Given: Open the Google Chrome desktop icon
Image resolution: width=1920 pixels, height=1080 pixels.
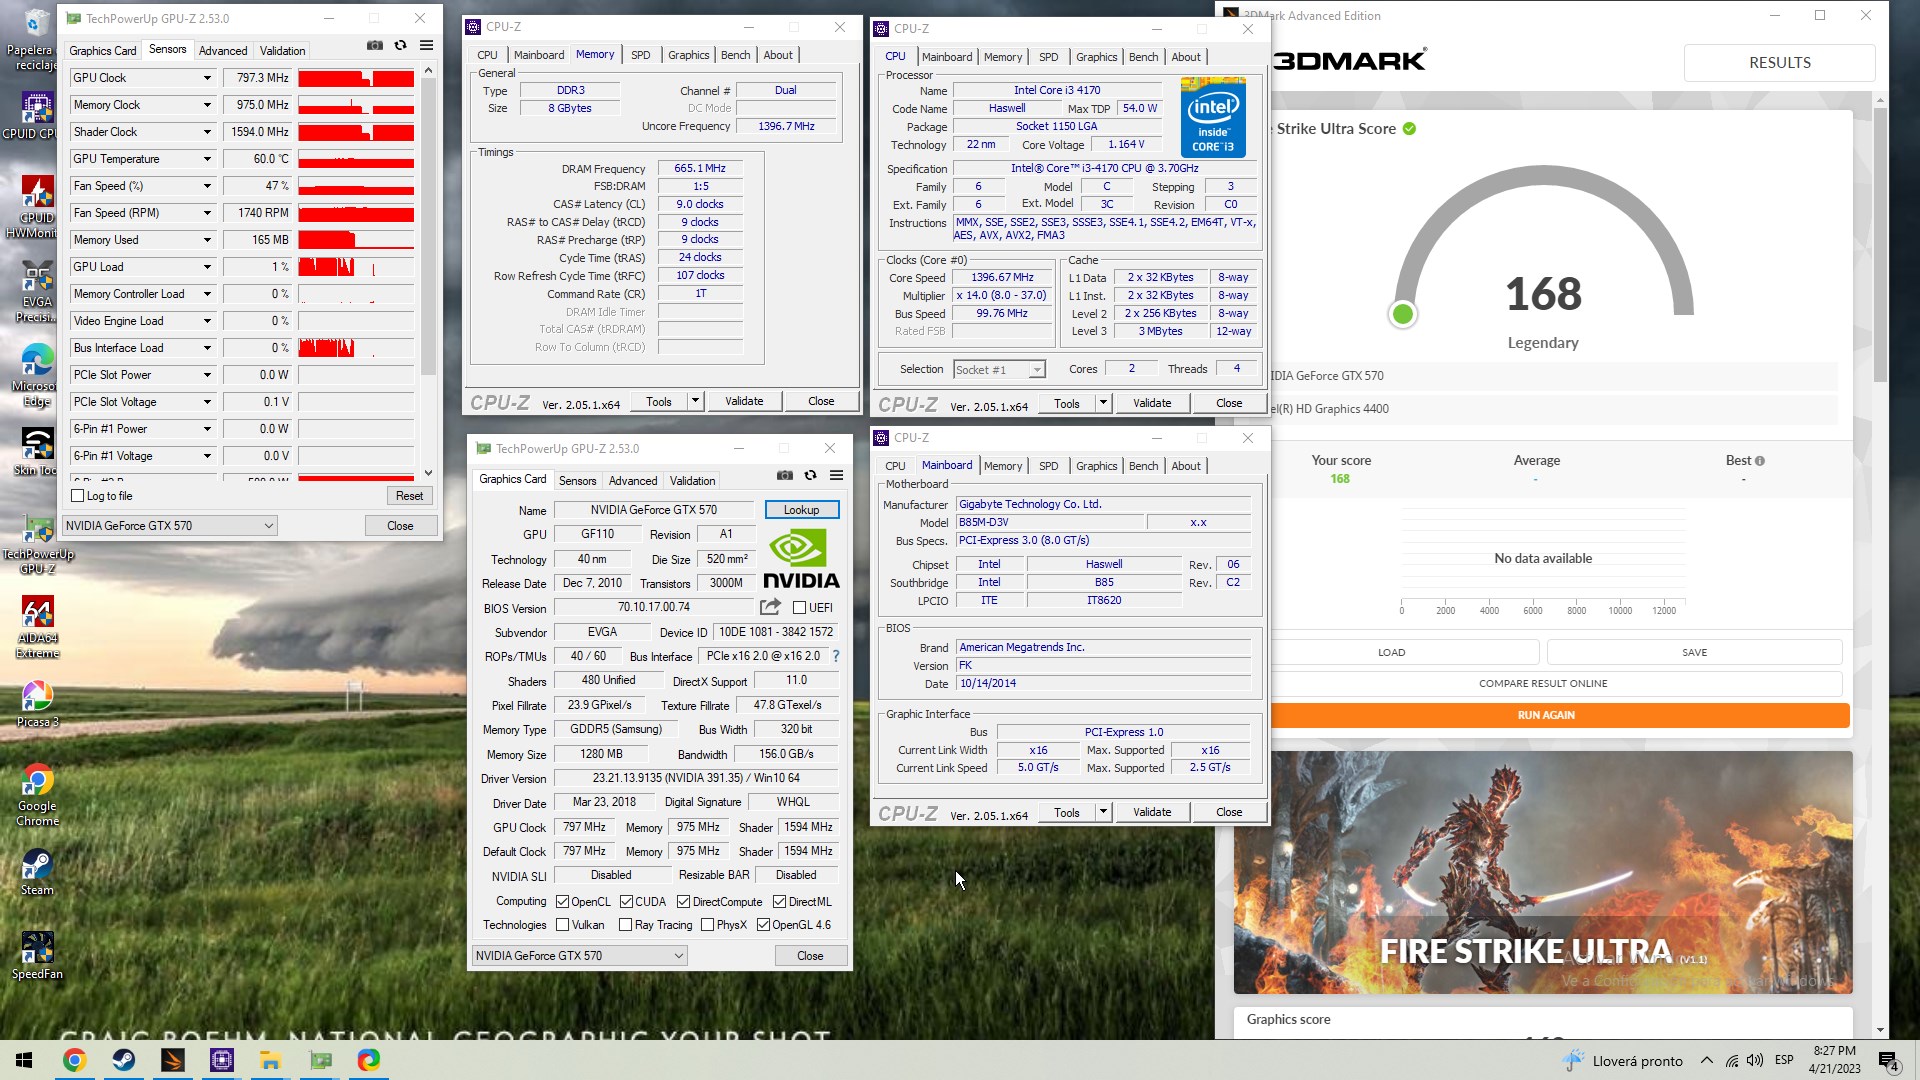Looking at the screenshot, I should click(37, 795).
